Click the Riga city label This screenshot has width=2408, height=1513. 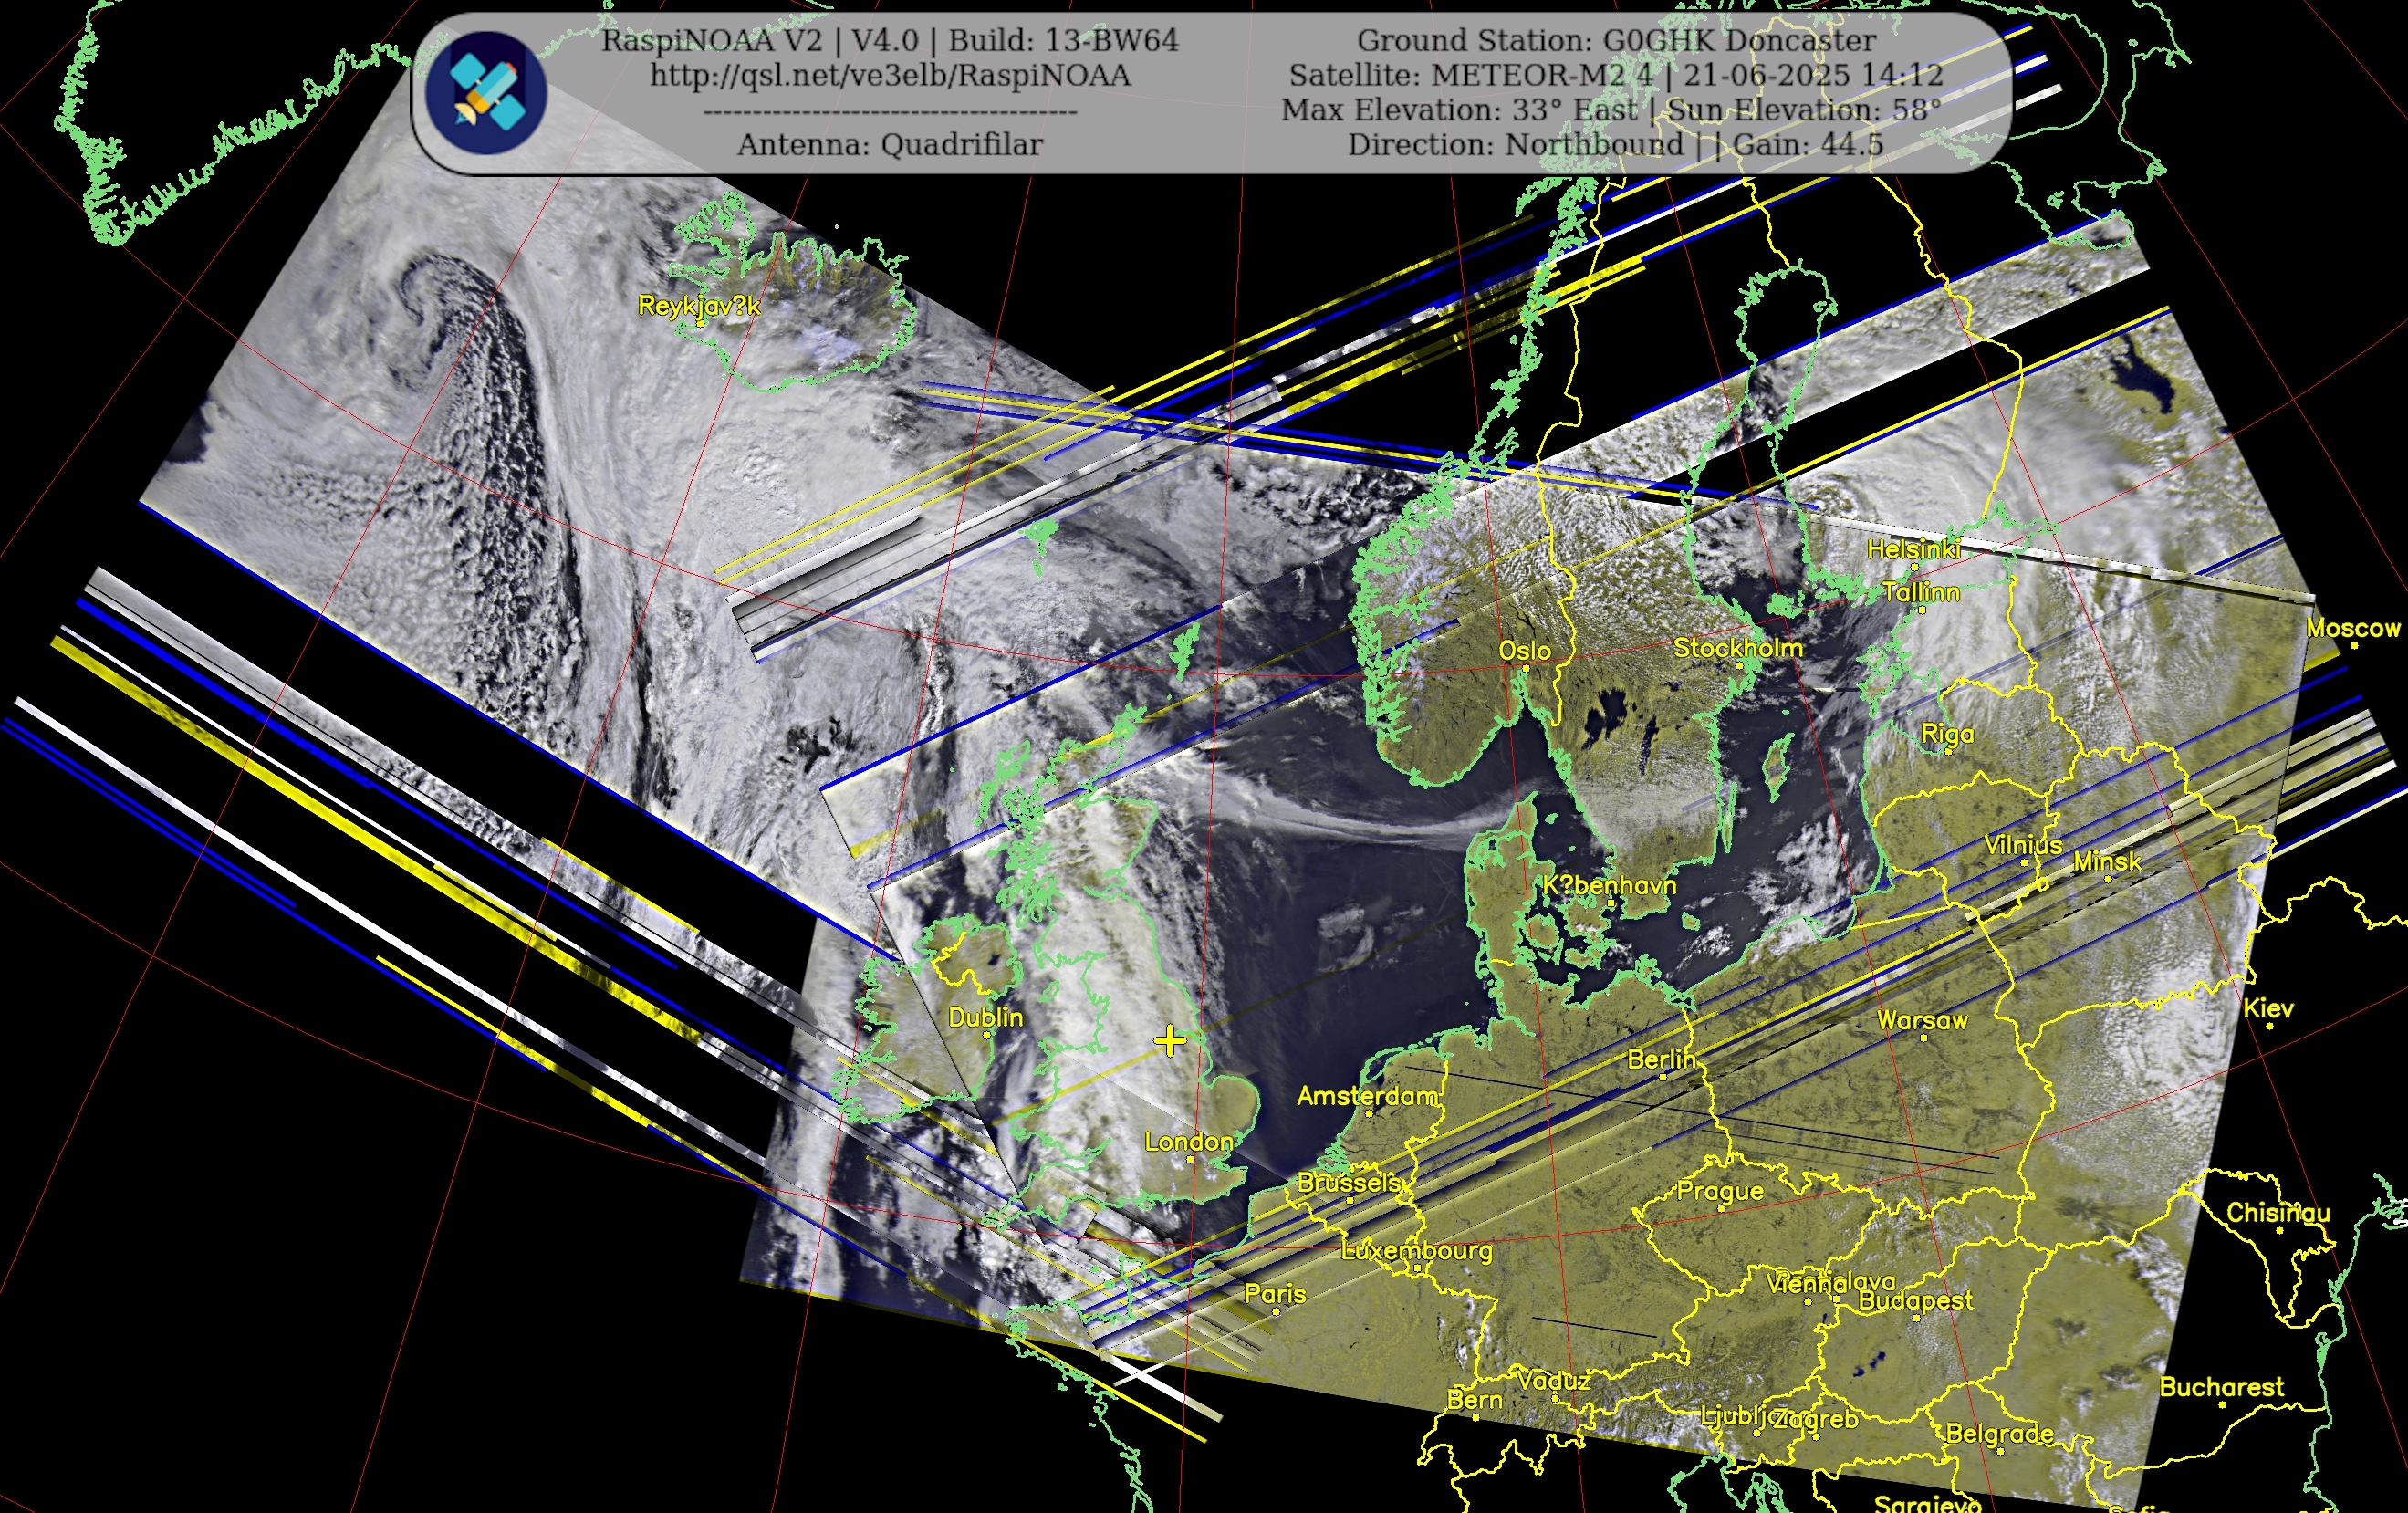pyautogui.click(x=1947, y=734)
